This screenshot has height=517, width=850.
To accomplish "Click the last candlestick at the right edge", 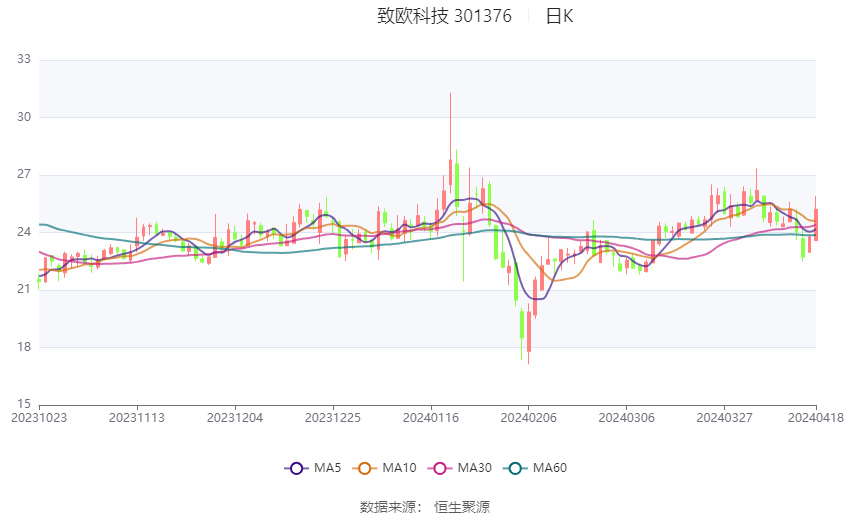I will 815,219.
